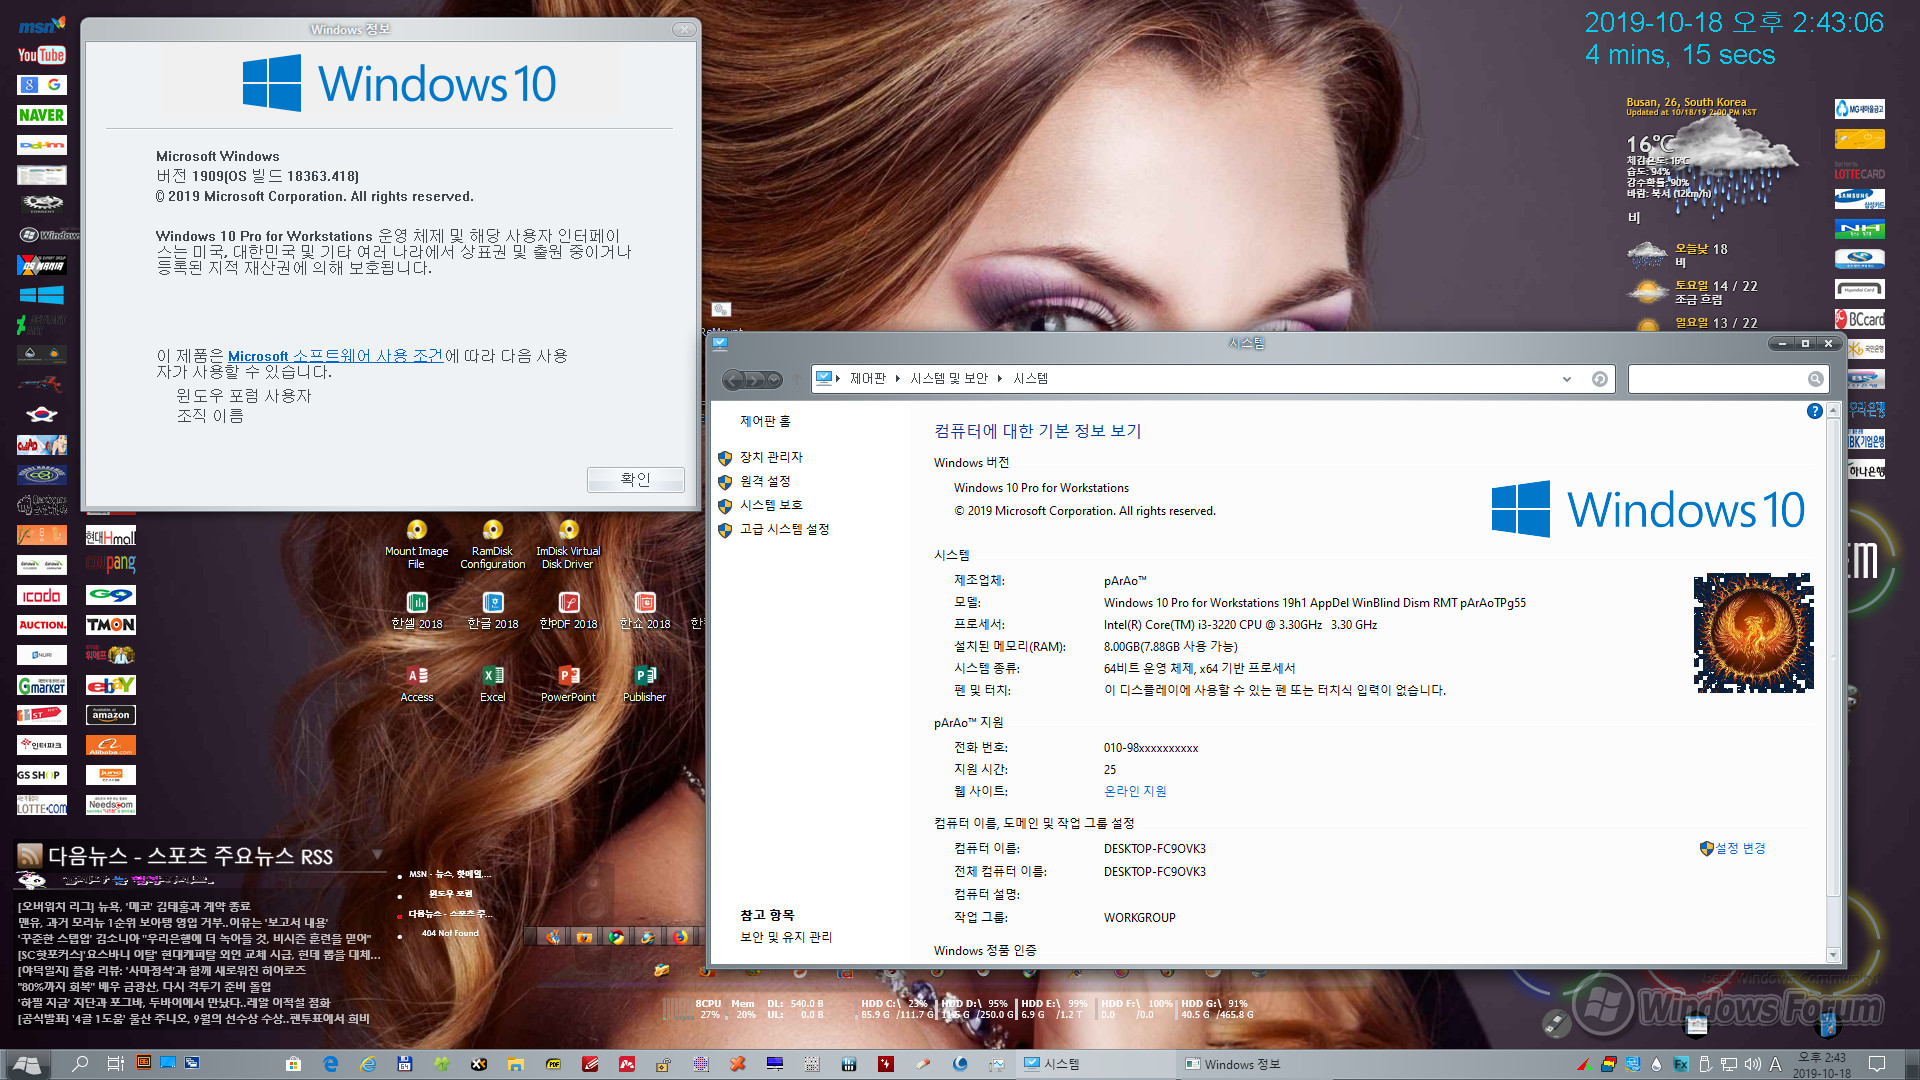Open the eBay shortcut icon
Screen dimensions: 1920x1080
pyautogui.click(x=111, y=685)
